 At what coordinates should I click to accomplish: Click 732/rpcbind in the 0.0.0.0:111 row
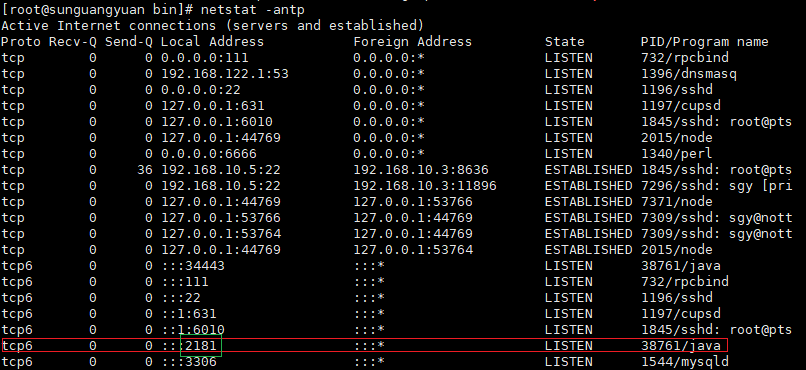[684, 58]
